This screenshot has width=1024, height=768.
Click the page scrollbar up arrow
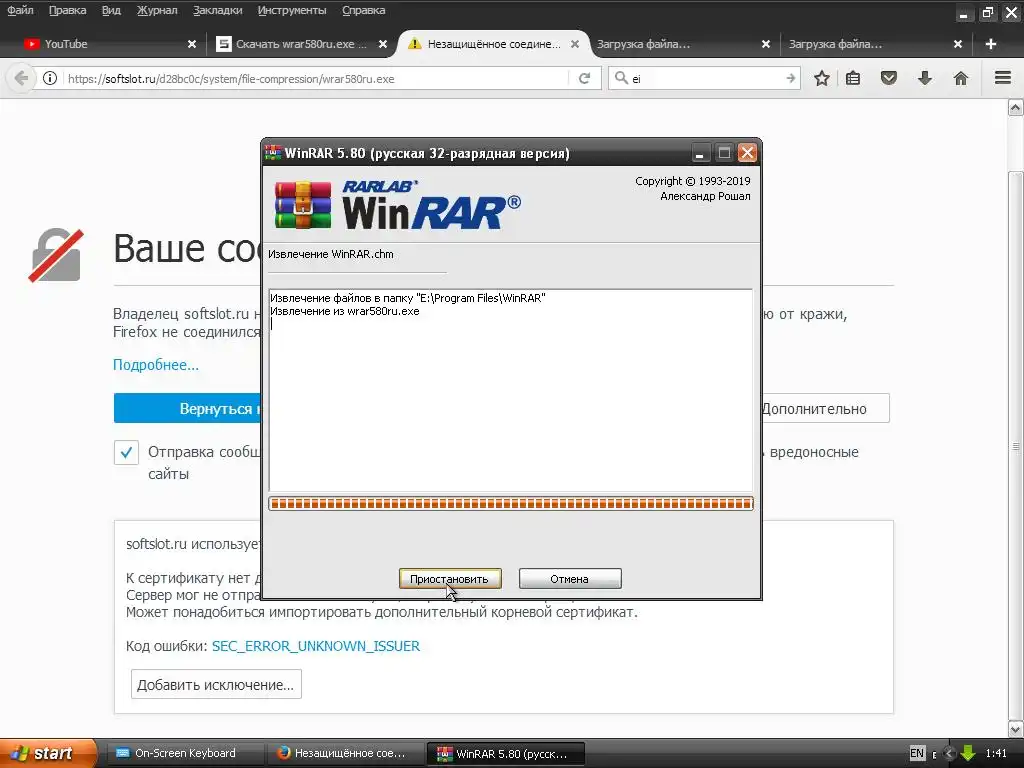click(x=1016, y=108)
